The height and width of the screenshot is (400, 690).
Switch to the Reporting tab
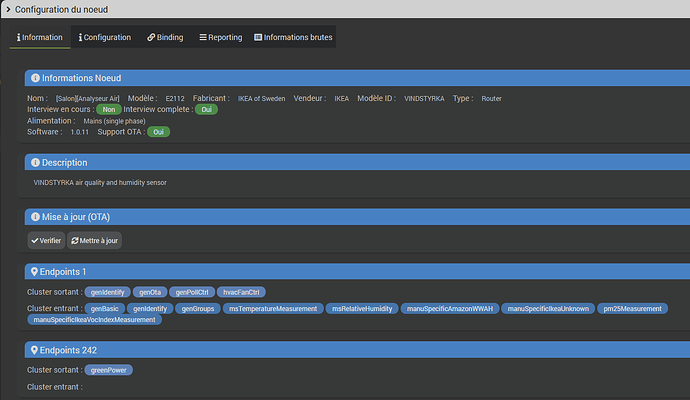pos(220,37)
